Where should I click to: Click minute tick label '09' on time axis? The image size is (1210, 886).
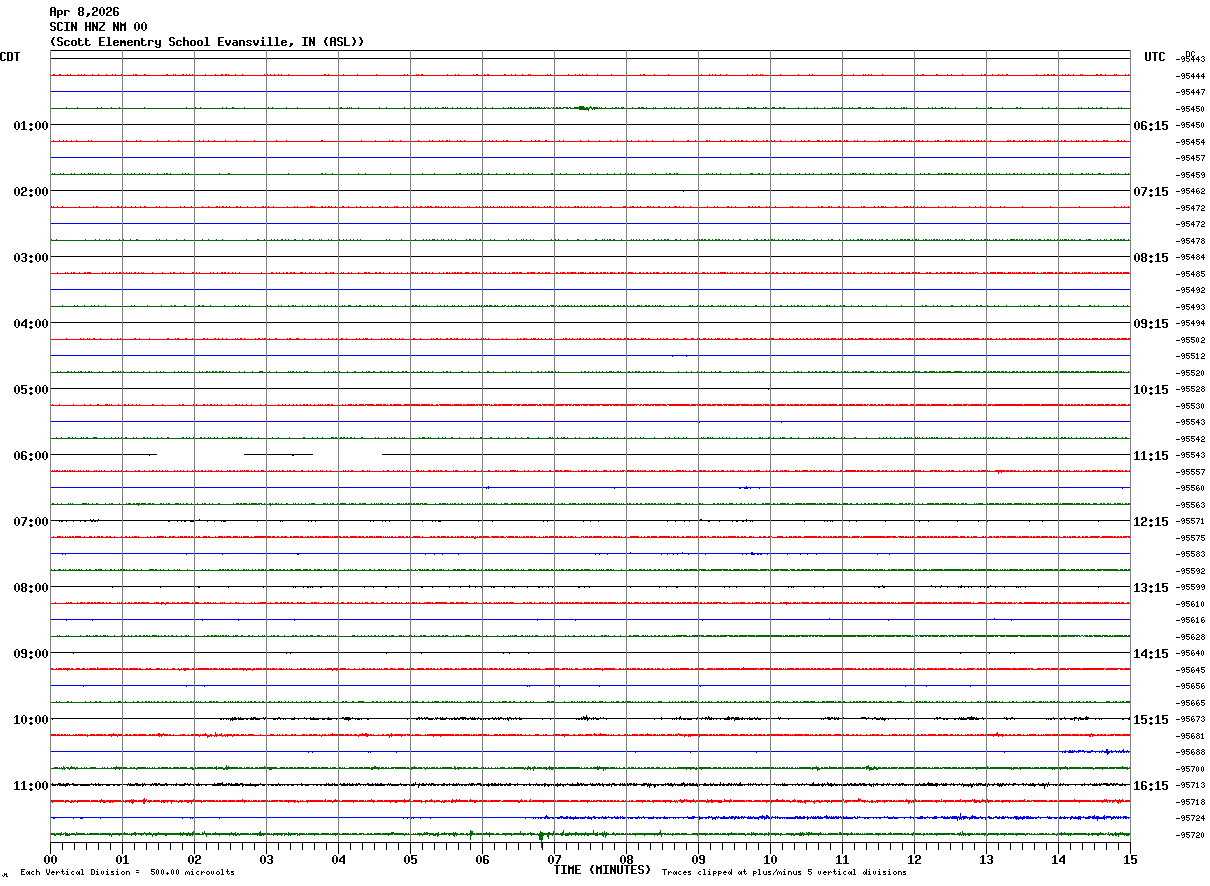[x=698, y=859]
